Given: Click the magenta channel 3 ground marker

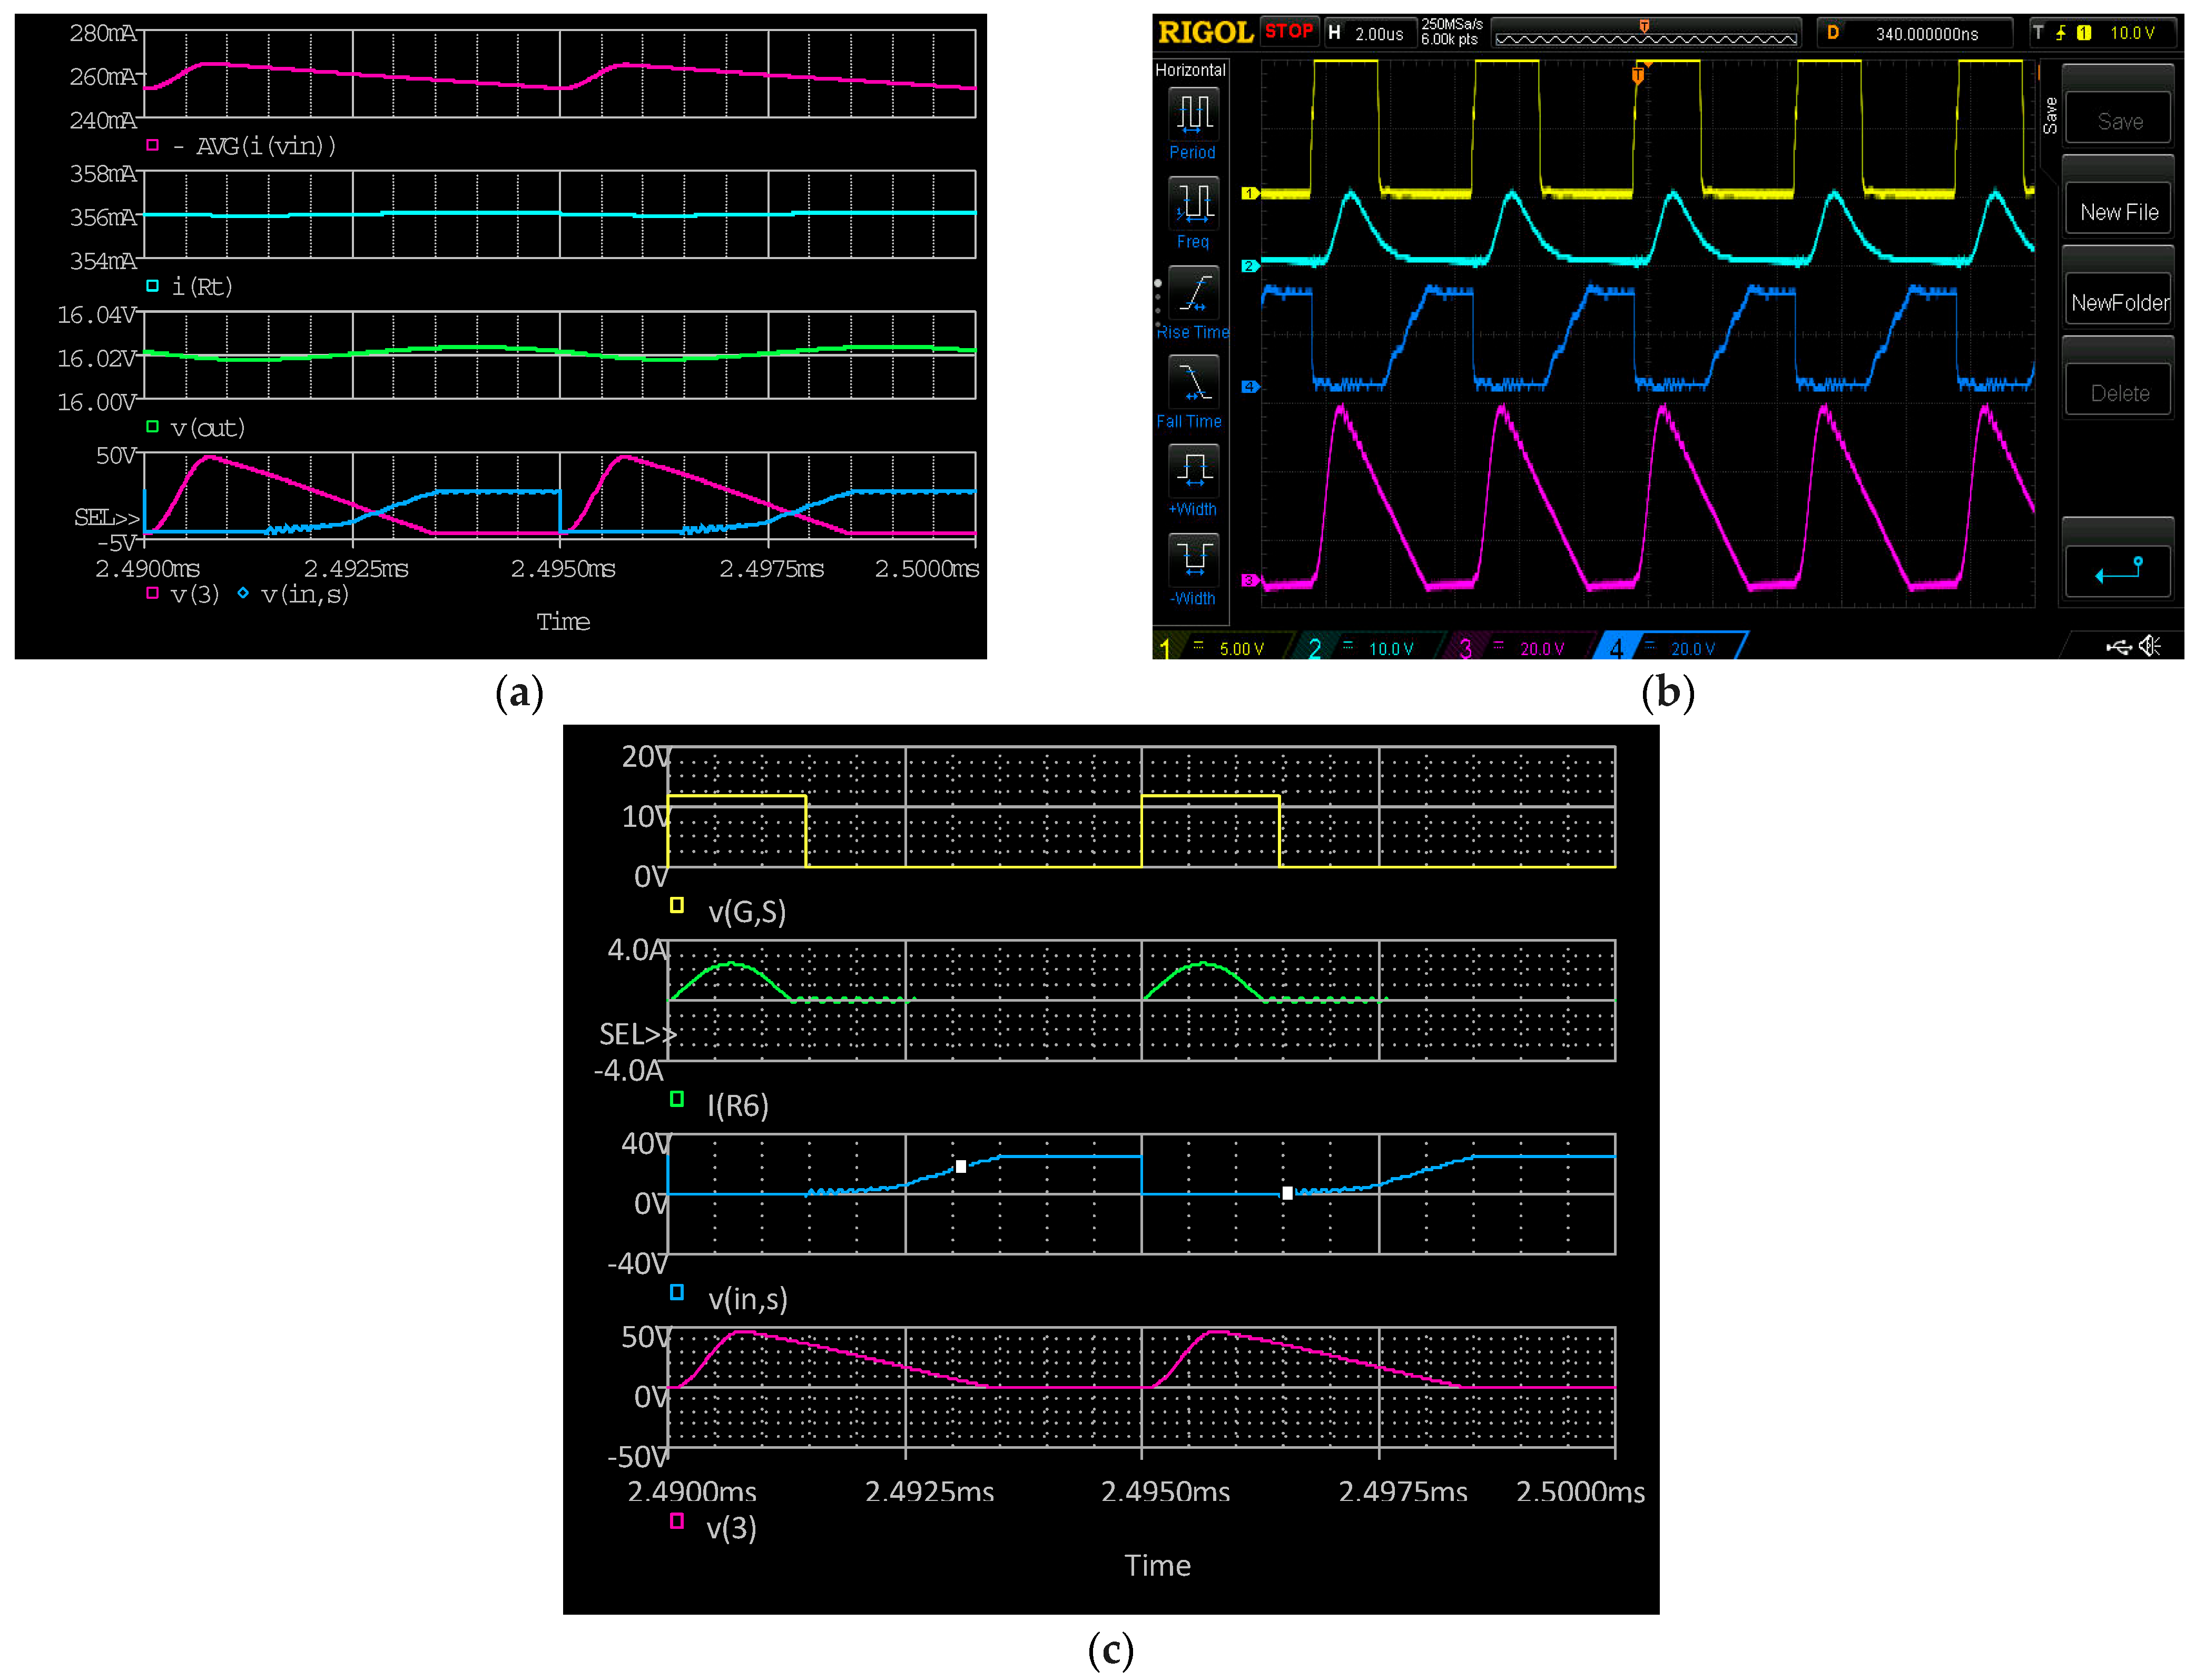Looking at the screenshot, I should (x=1249, y=580).
